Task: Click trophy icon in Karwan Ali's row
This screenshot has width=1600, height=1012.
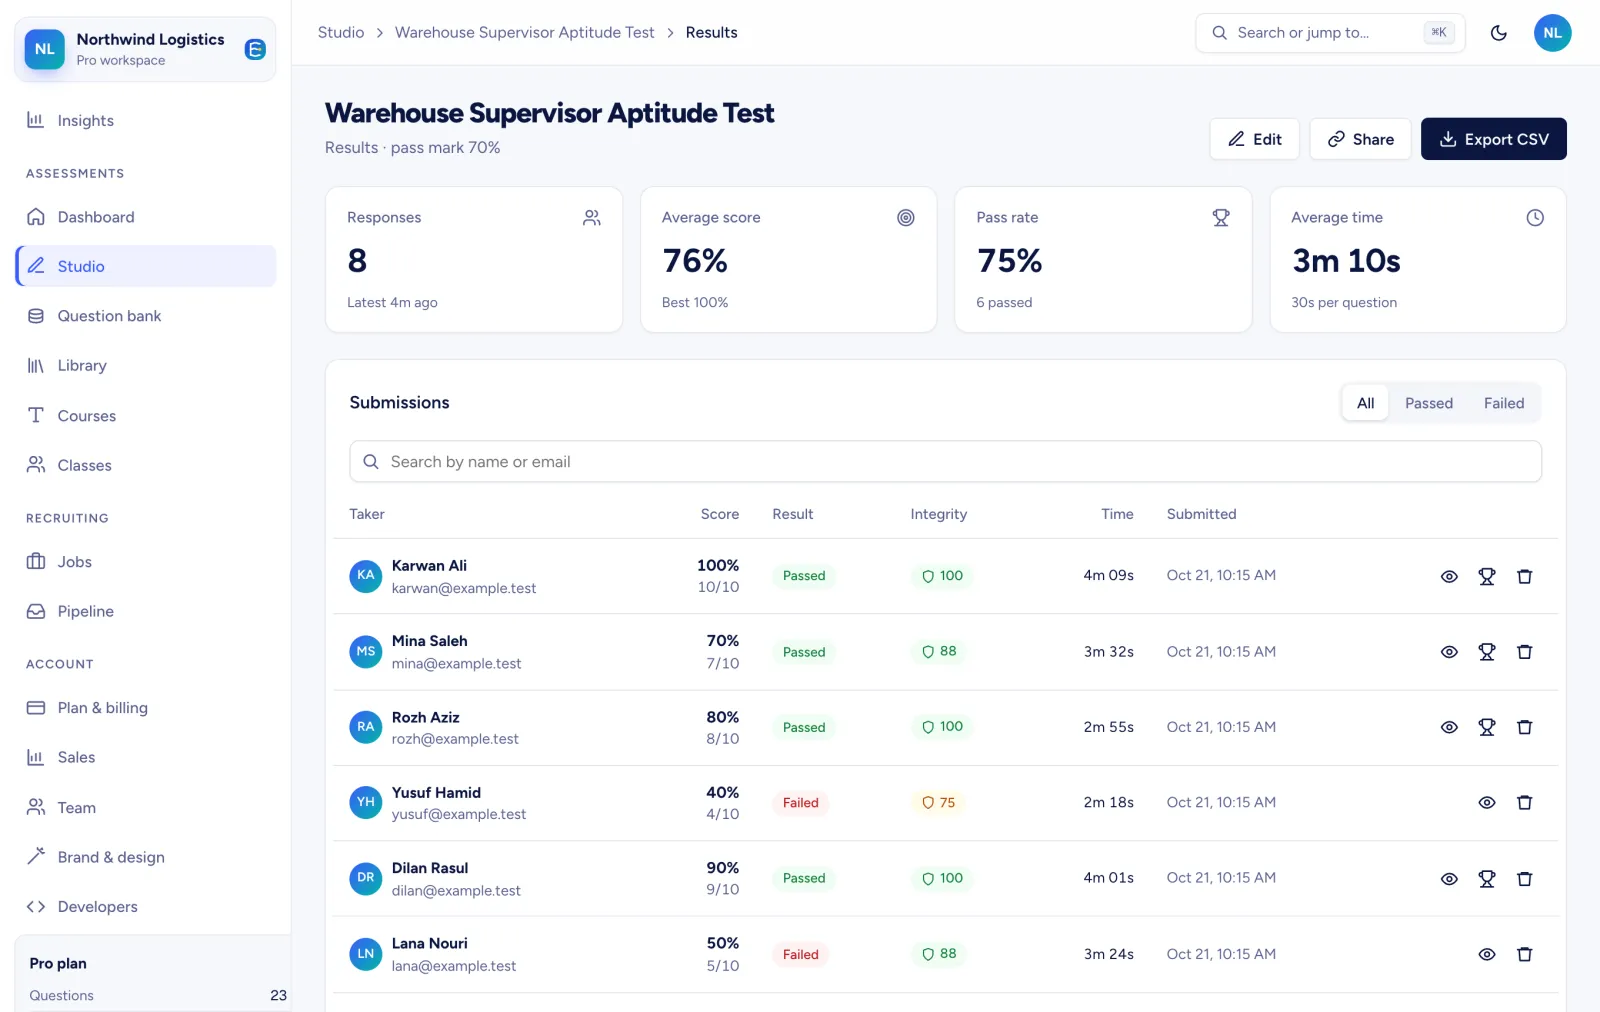Action: click(1487, 576)
